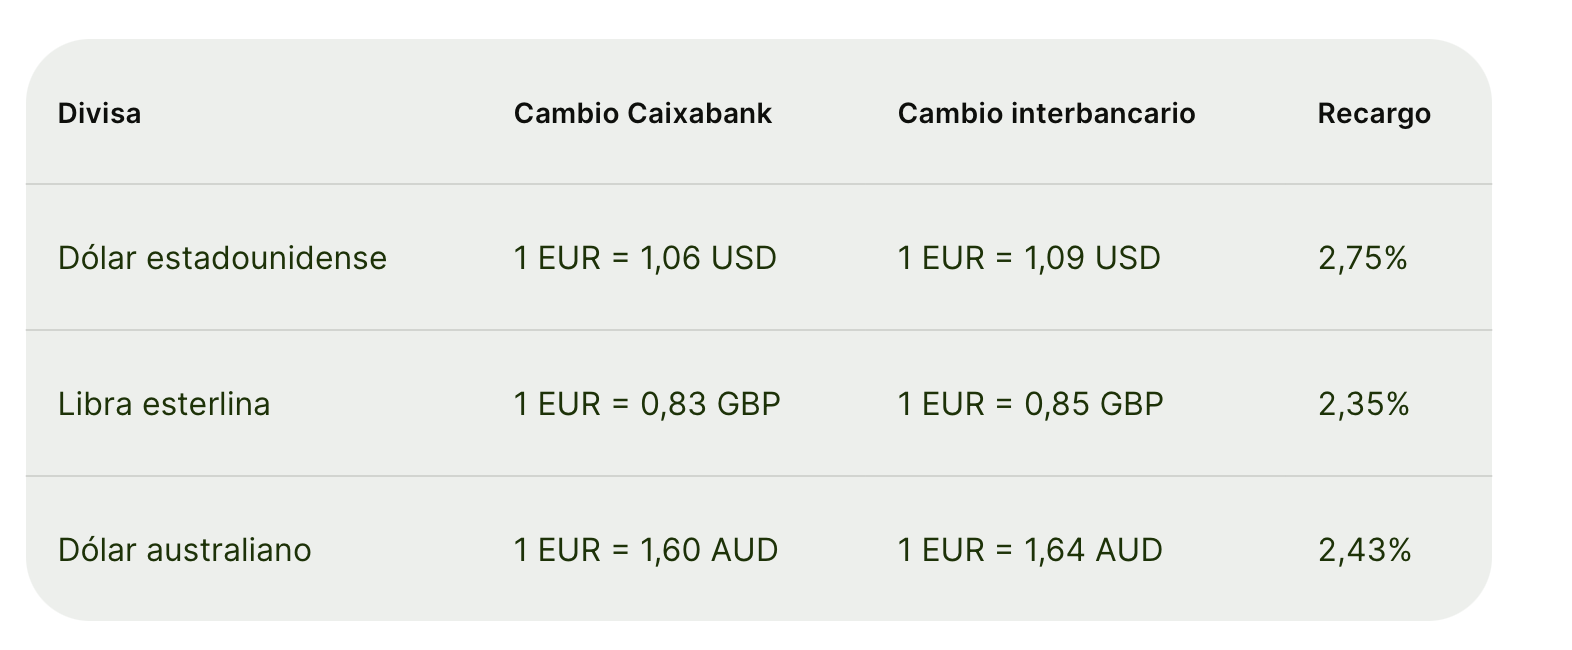Screen dimensions: 1572x650
Task: Click the 2,43% surcharge value
Action: (x=1365, y=550)
